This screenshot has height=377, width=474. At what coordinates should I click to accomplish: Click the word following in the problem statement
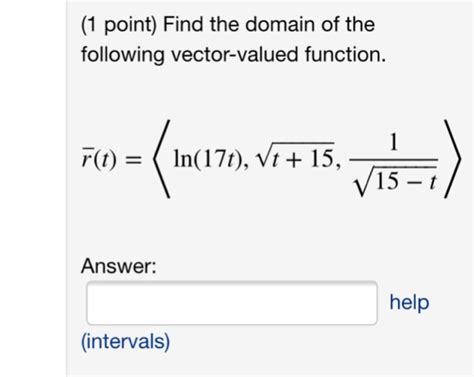click(x=123, y=55)
